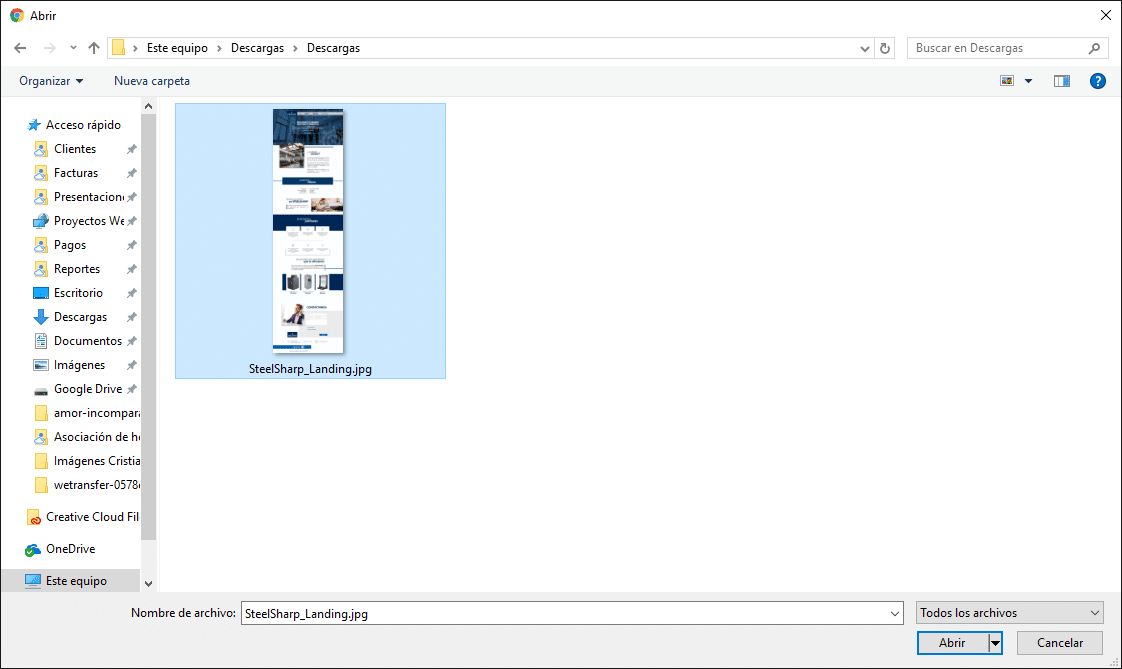Click the Chrome icon in title bar

[x=16, y=15]
